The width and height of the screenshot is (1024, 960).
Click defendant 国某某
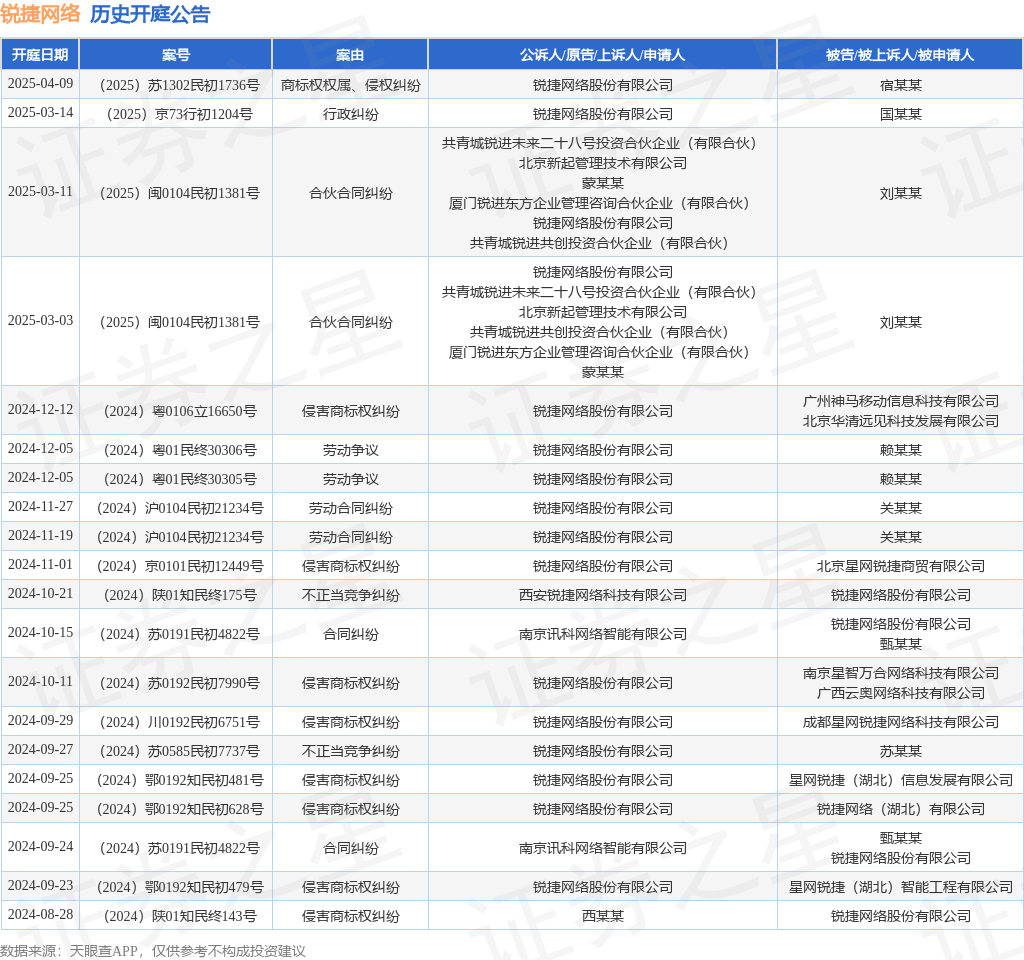tap(901, 114)
